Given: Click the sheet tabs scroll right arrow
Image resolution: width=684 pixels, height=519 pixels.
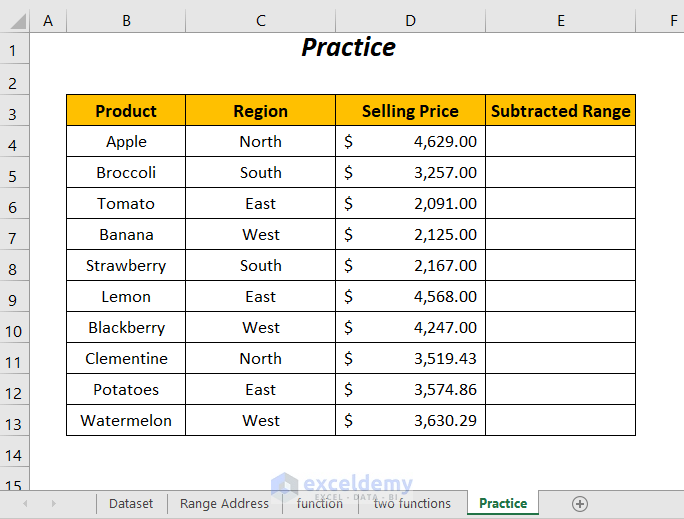Looking at the screenshot, I should tap(53, 503).
